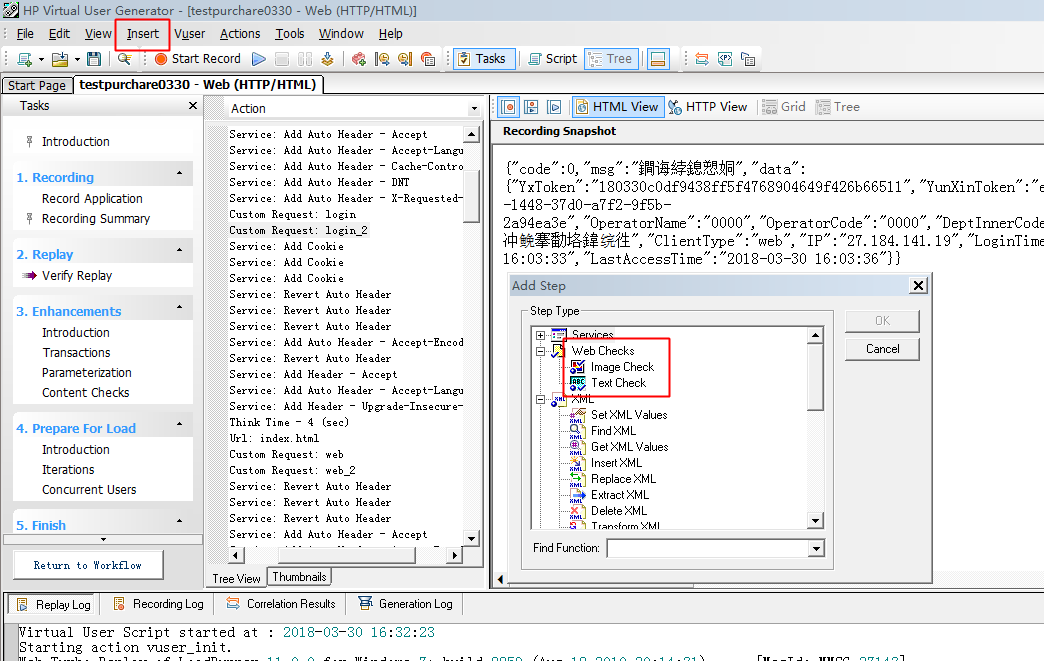Collapse the Replay section in Tasks

coord(179,250)
